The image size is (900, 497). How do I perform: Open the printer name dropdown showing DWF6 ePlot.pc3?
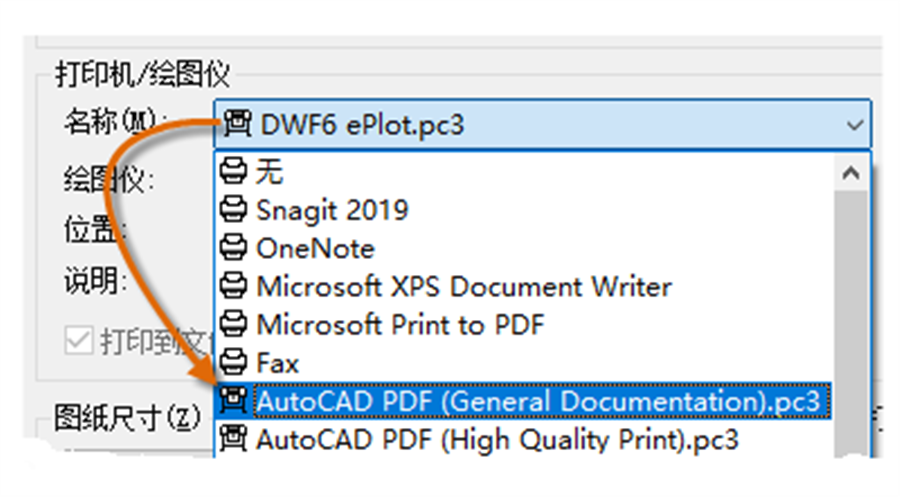coord(542,124)
